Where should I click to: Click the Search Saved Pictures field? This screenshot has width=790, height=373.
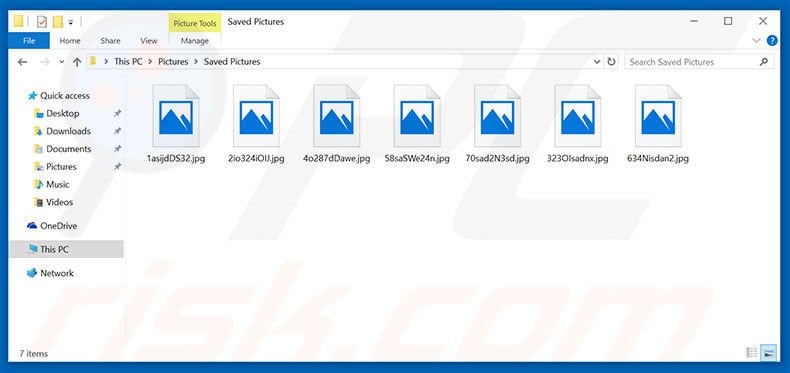pyautogui.click(x=699, y=61)
